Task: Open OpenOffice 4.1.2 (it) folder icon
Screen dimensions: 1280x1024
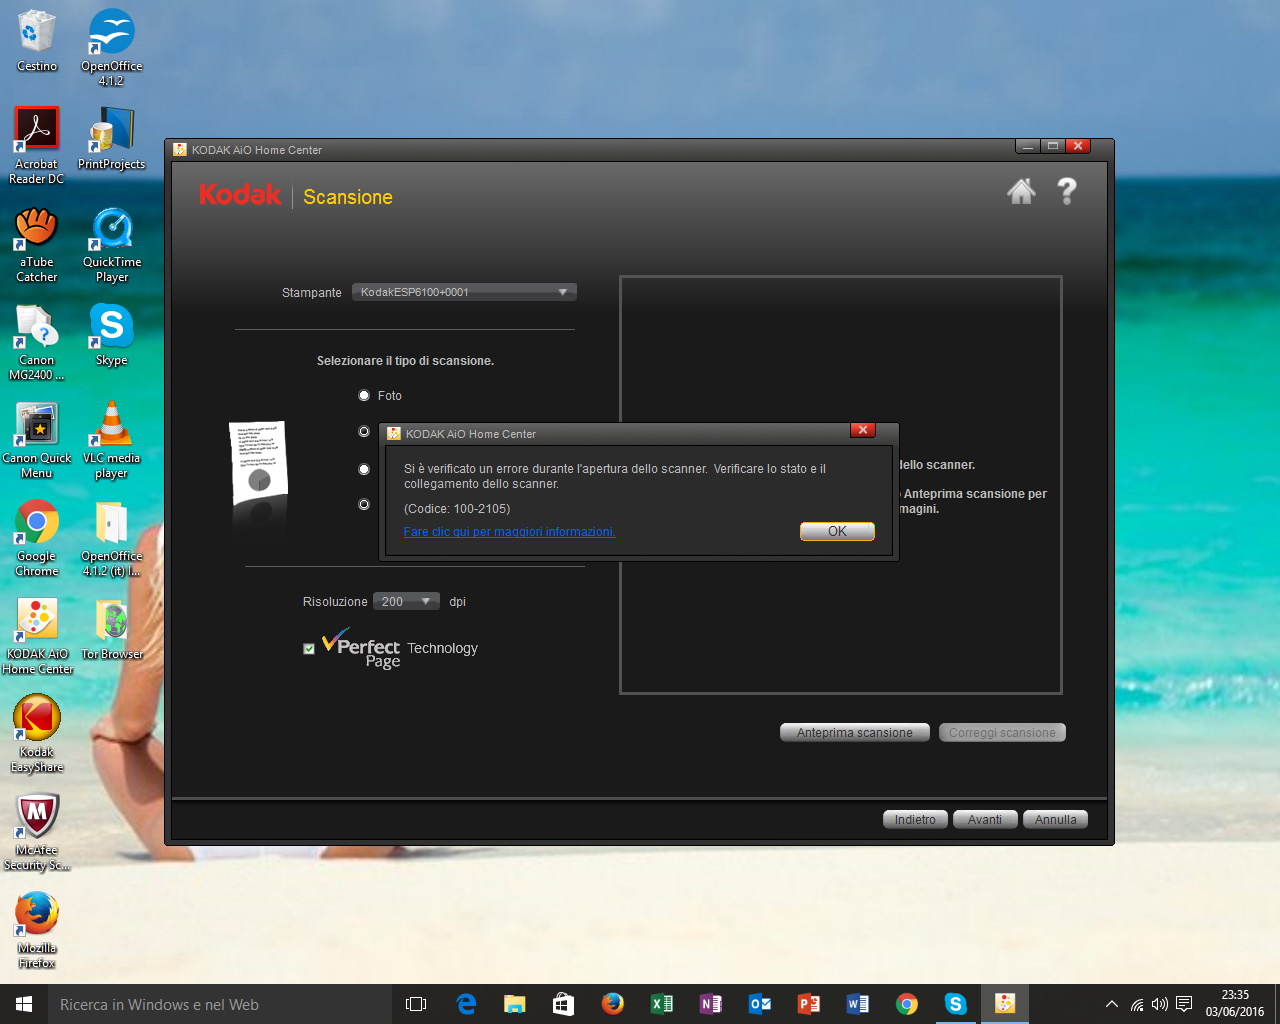Action: 112,537
